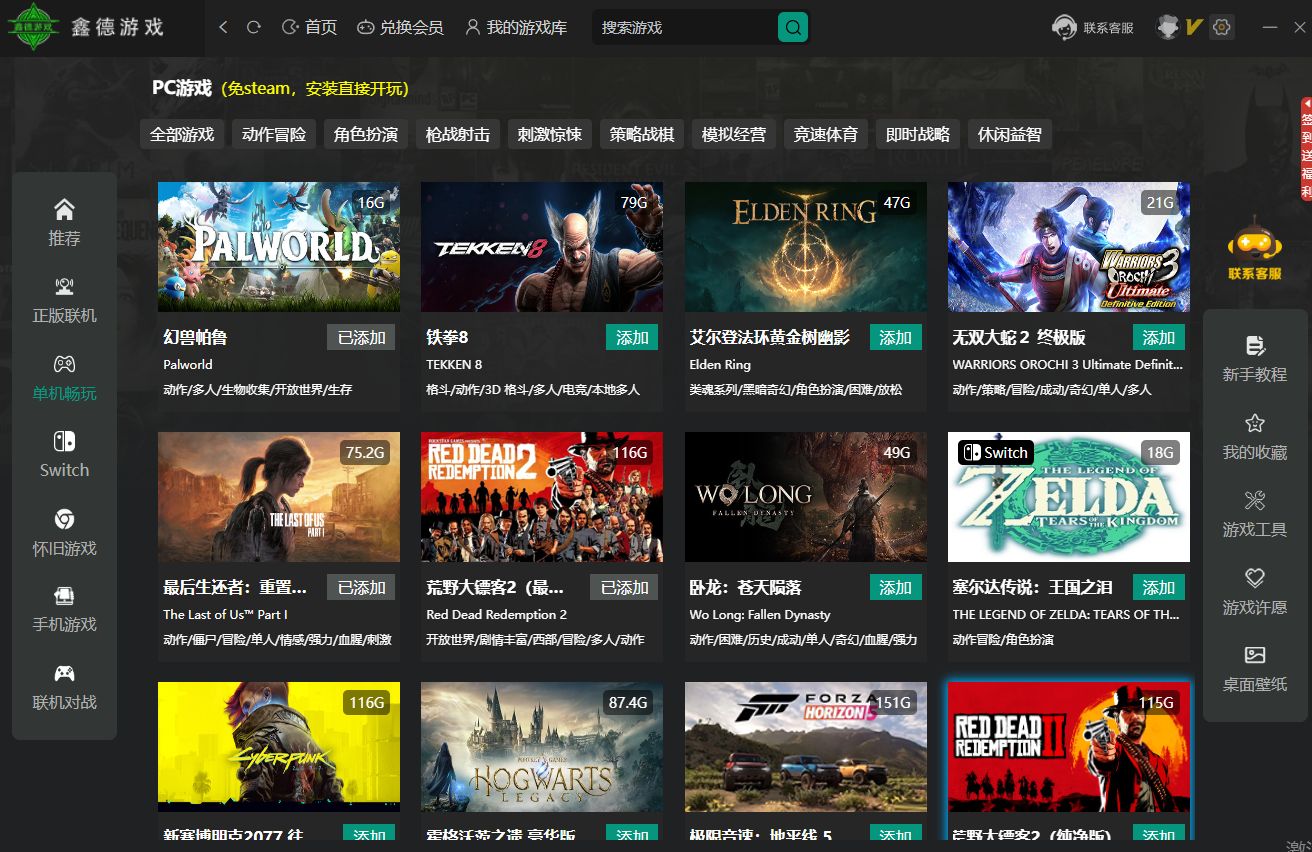
Task: Open 我的游戏库 game library
Action: (x=516, y=27)
